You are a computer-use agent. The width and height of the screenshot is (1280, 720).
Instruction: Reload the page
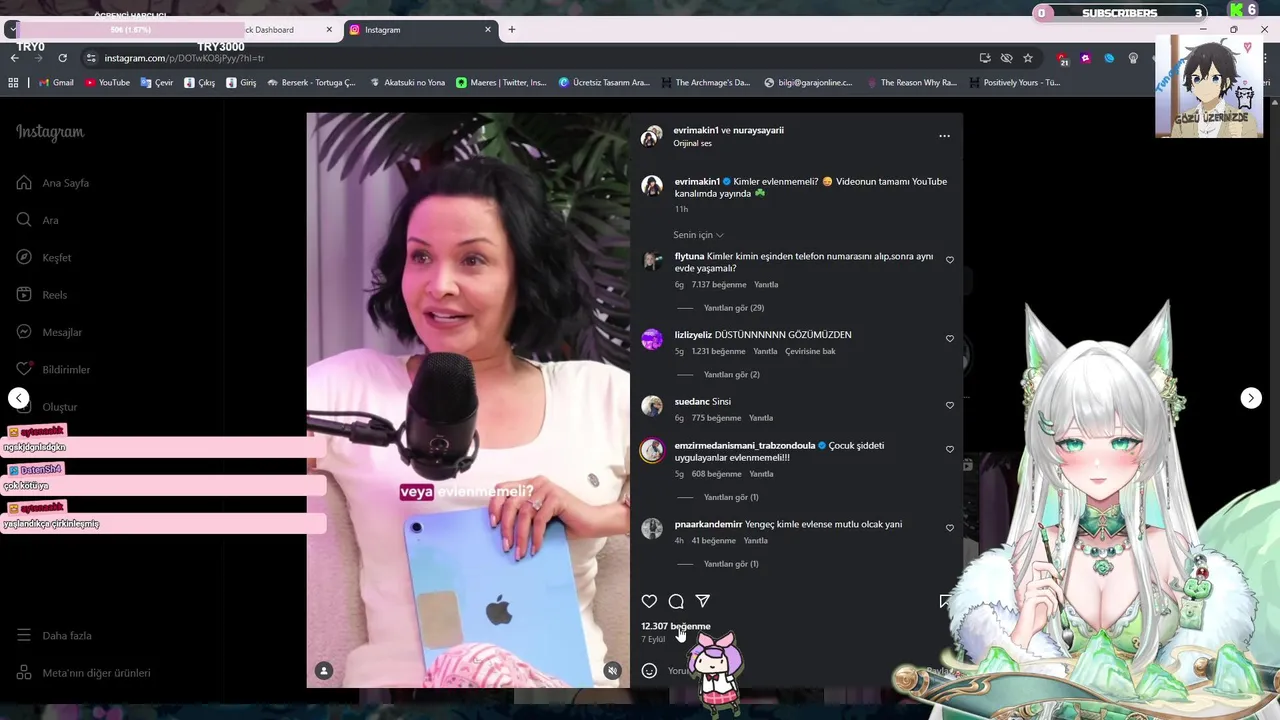pos(62,58)
